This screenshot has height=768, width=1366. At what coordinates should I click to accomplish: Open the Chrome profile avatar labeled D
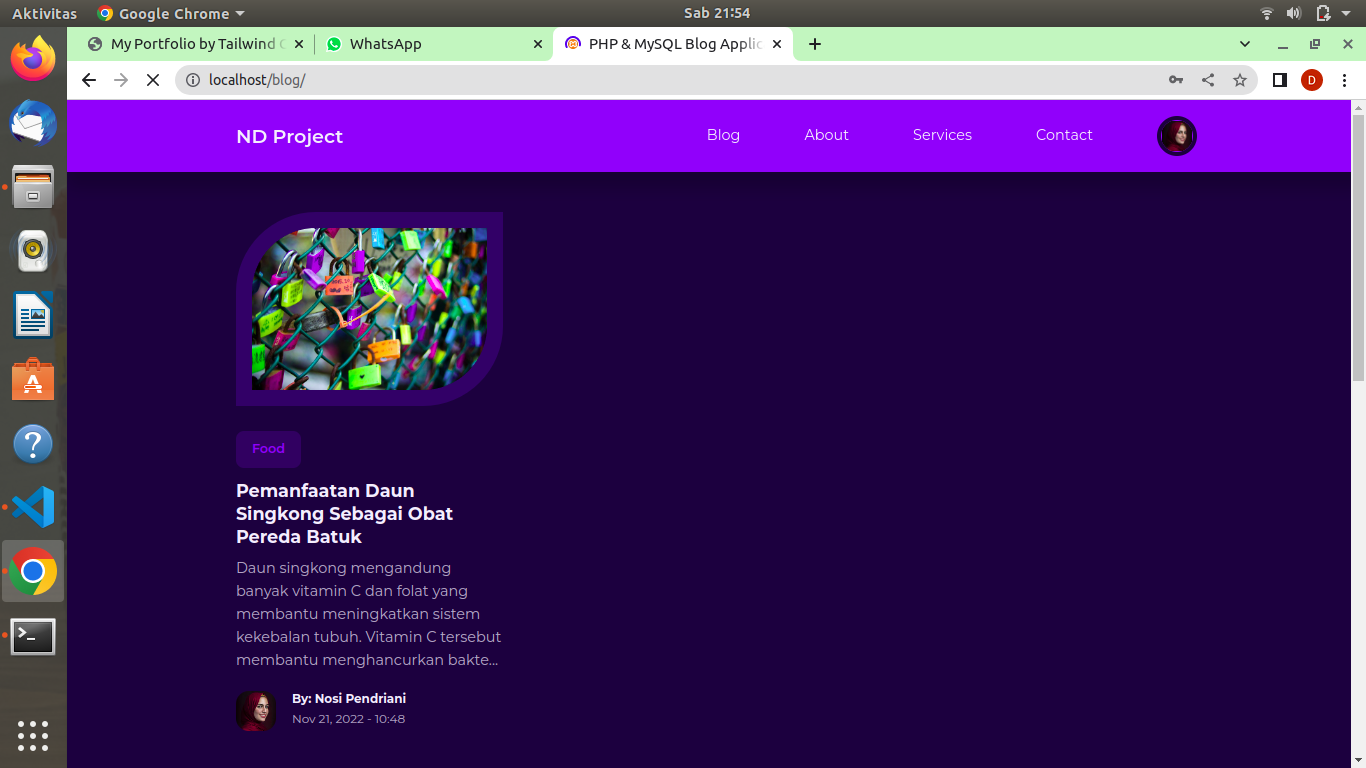1312,80
